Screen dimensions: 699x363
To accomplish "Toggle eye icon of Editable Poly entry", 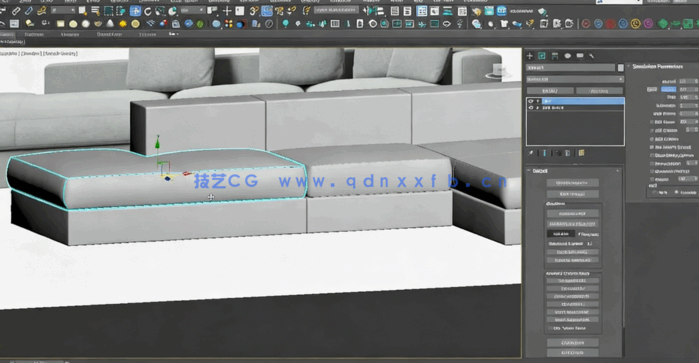I will (x=530, y=107).
